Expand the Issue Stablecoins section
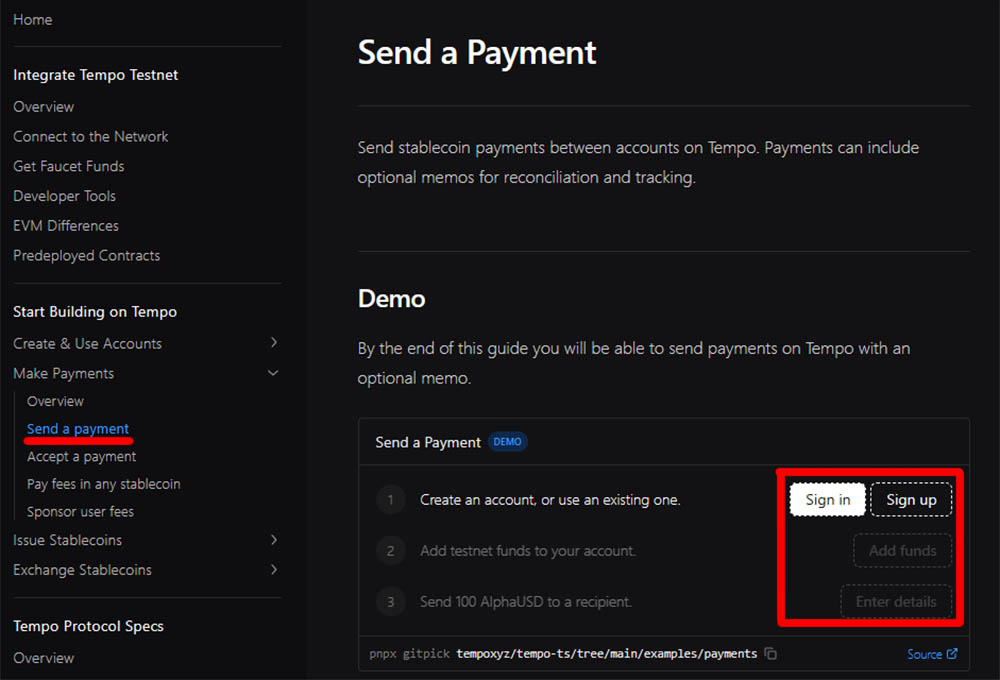The width and height of the screenshot is (1000, 680). pyautogui.click(x=274, y=540)
